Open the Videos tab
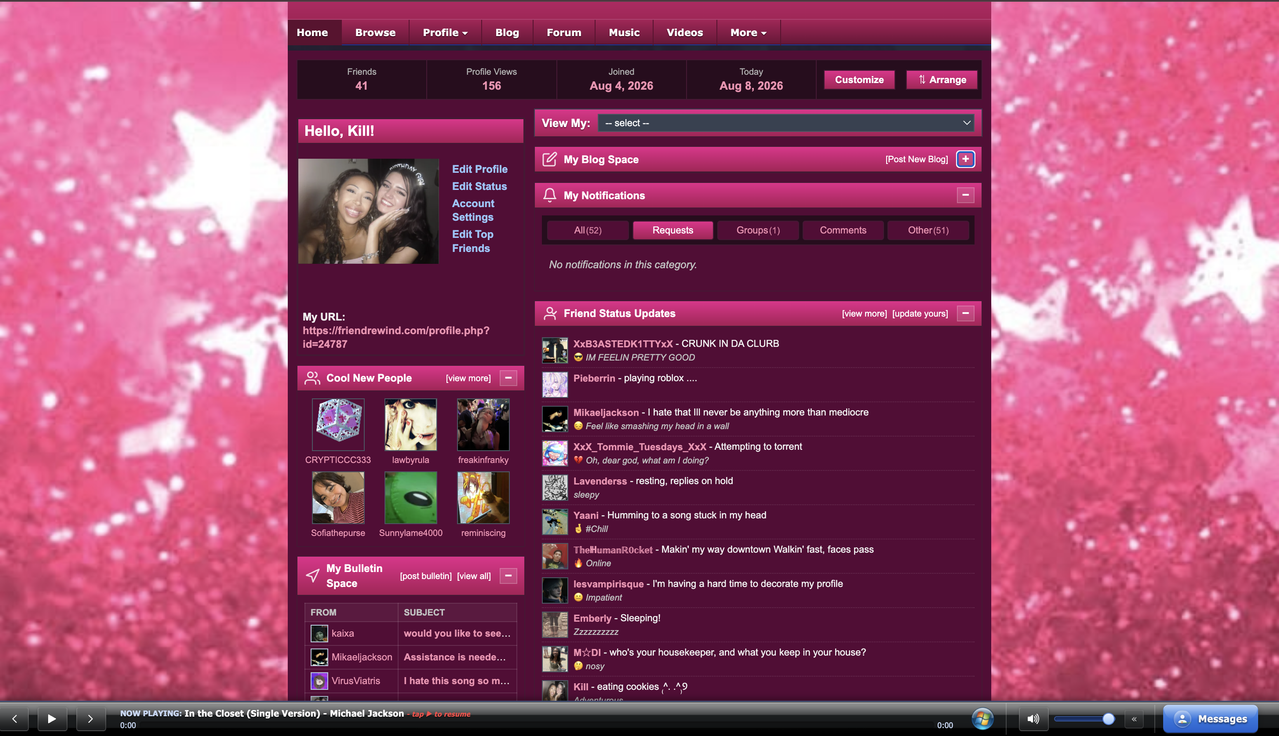 [685, 32]
